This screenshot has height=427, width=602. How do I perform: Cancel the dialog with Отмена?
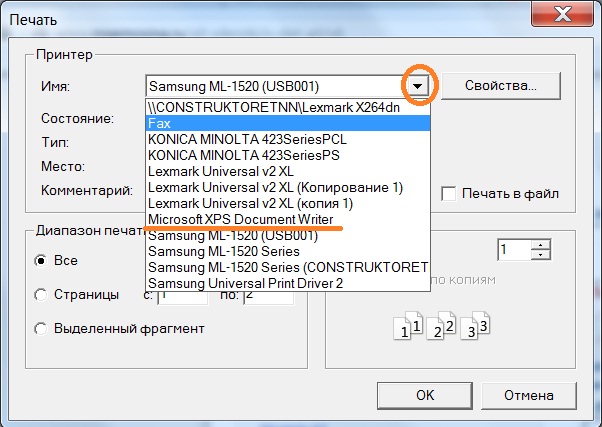pos(529,396)
